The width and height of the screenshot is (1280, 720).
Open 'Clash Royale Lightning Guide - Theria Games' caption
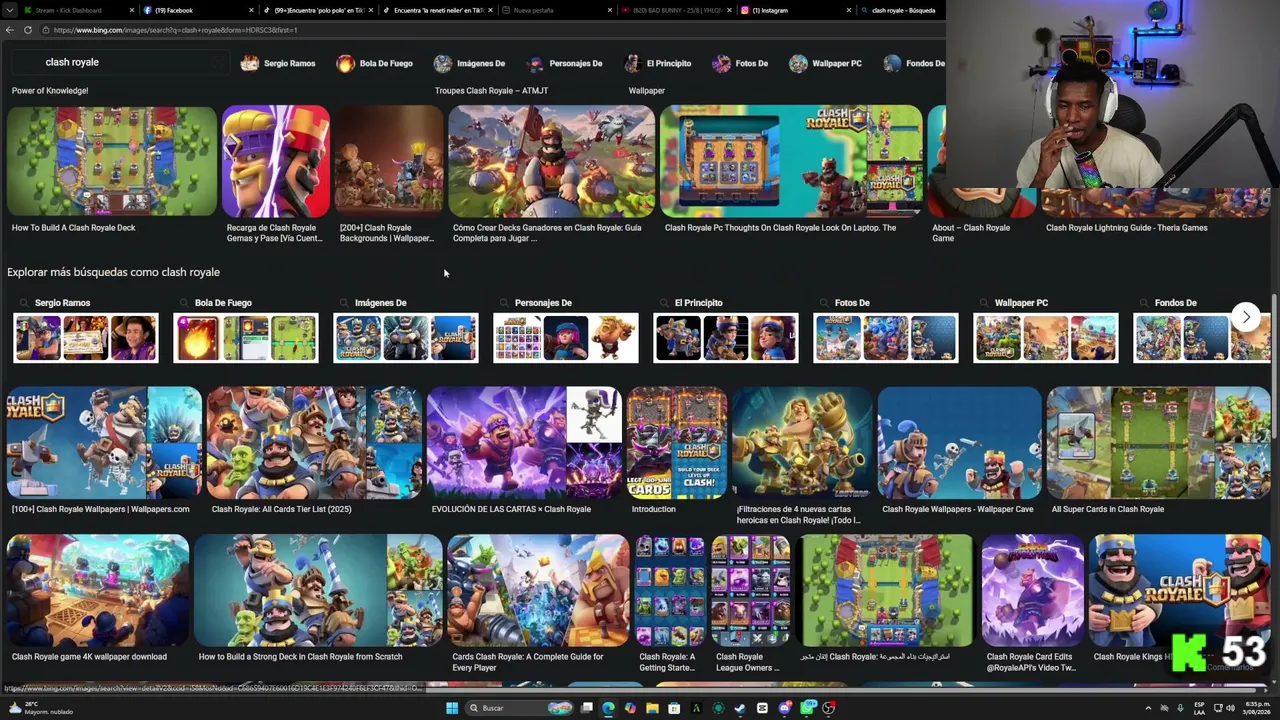(1127, 228)
